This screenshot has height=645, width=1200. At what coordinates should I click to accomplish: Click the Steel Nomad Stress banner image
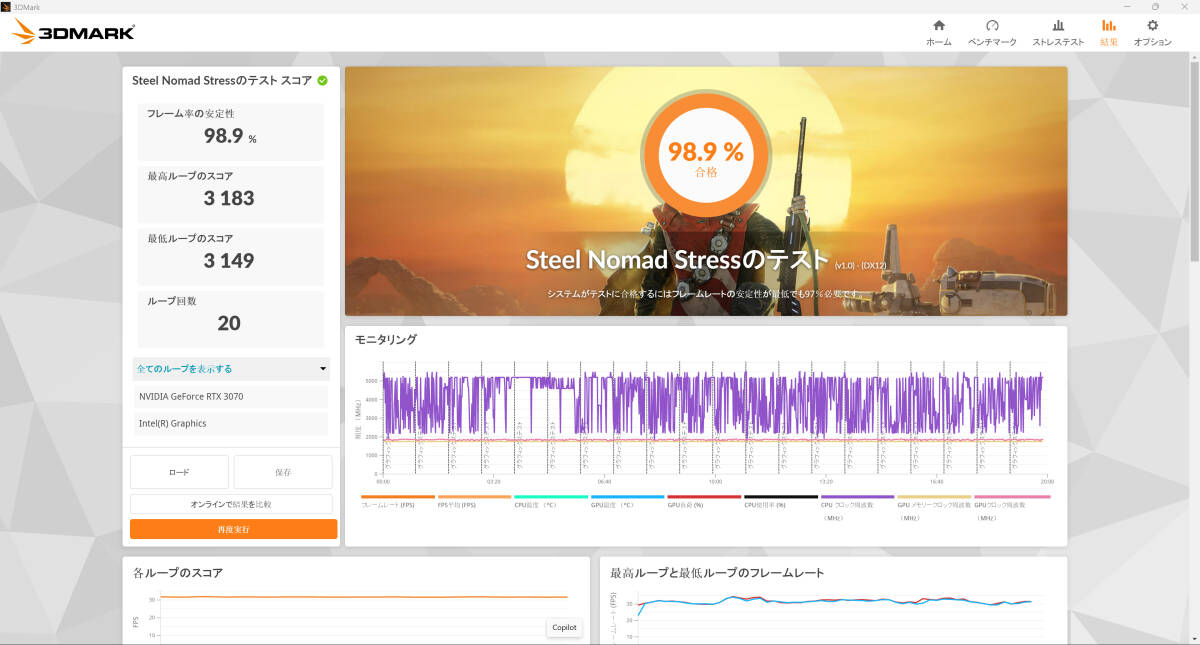coord(706,191)
